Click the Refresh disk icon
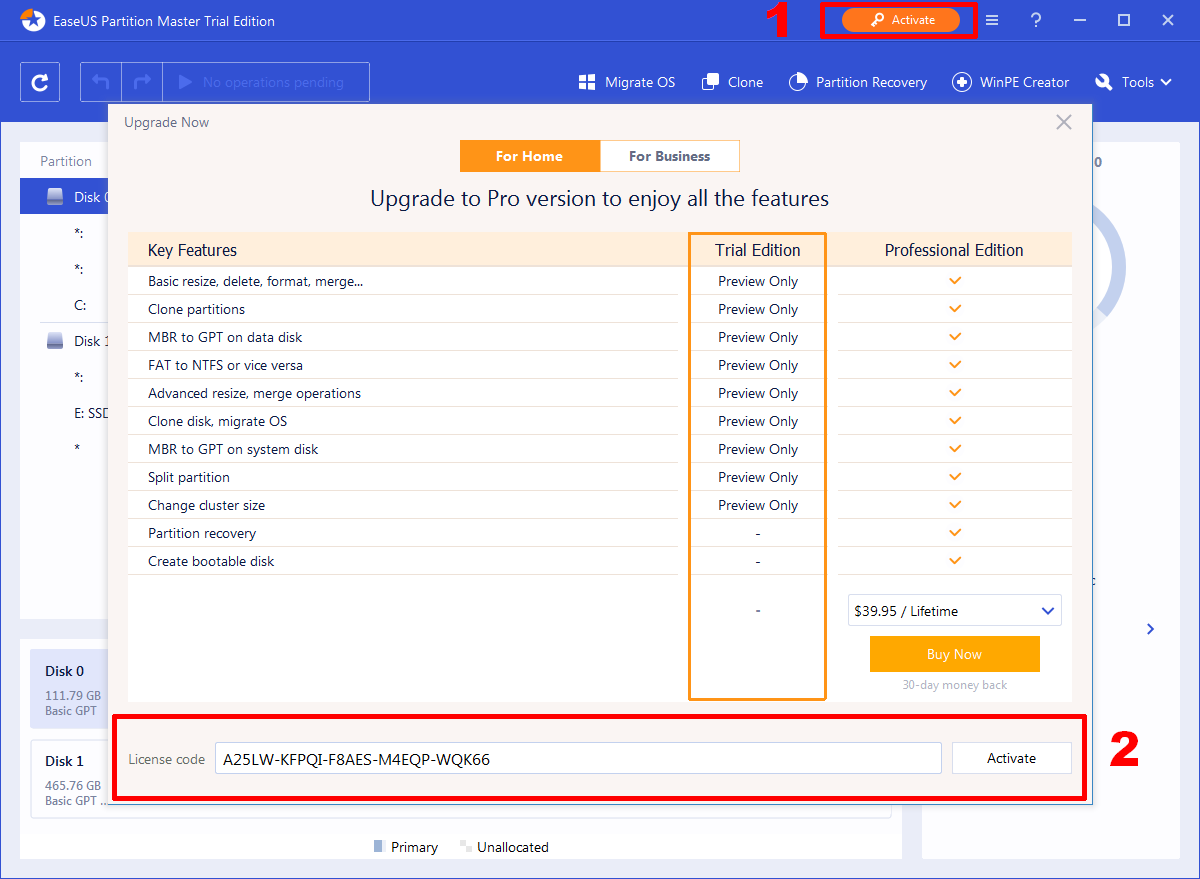Viewport: 1200px width, 879px height. click(40, 82)
